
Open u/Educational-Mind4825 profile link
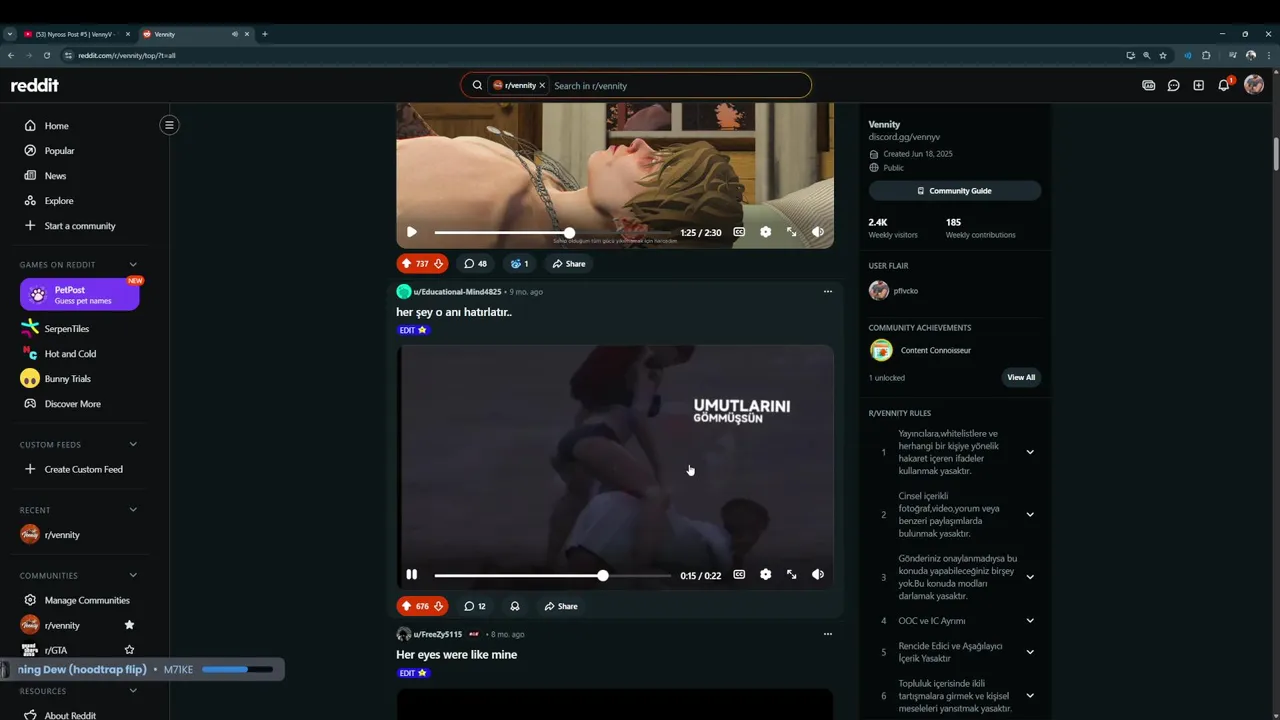pos(457,292)
